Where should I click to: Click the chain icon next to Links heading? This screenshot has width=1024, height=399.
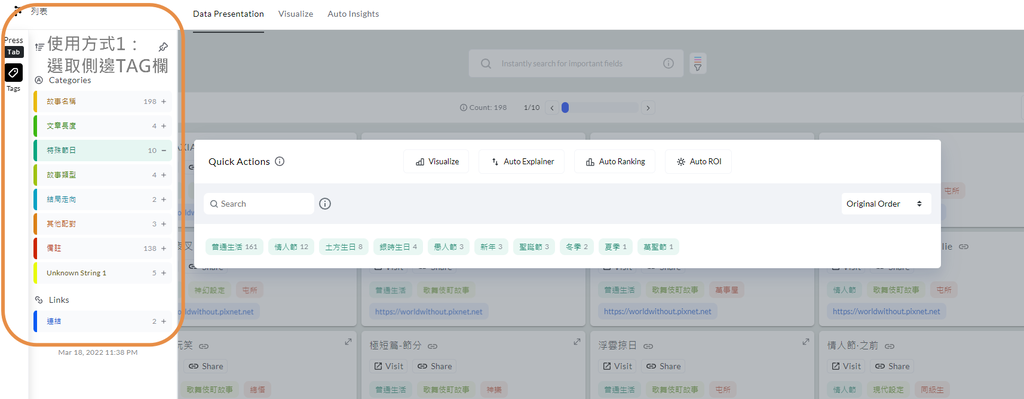[39, 300]
